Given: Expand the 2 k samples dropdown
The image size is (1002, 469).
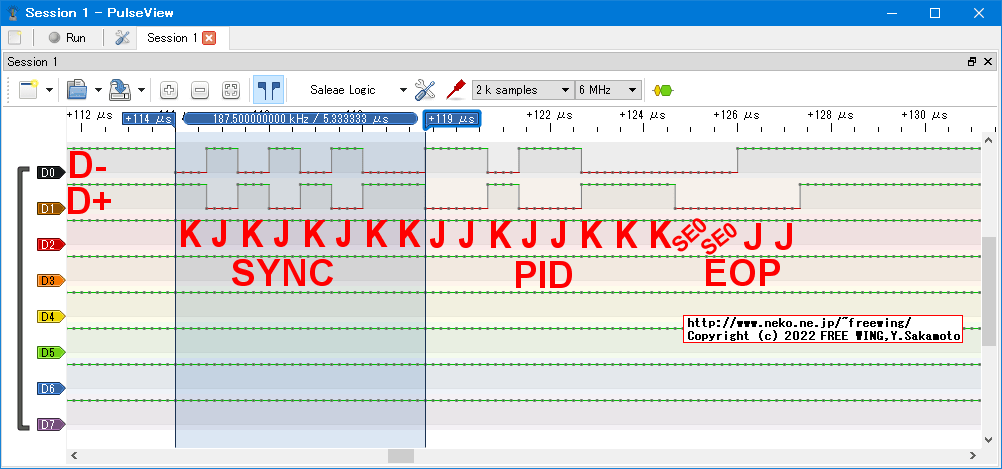Looking at the screenshot, I should 523,90.
